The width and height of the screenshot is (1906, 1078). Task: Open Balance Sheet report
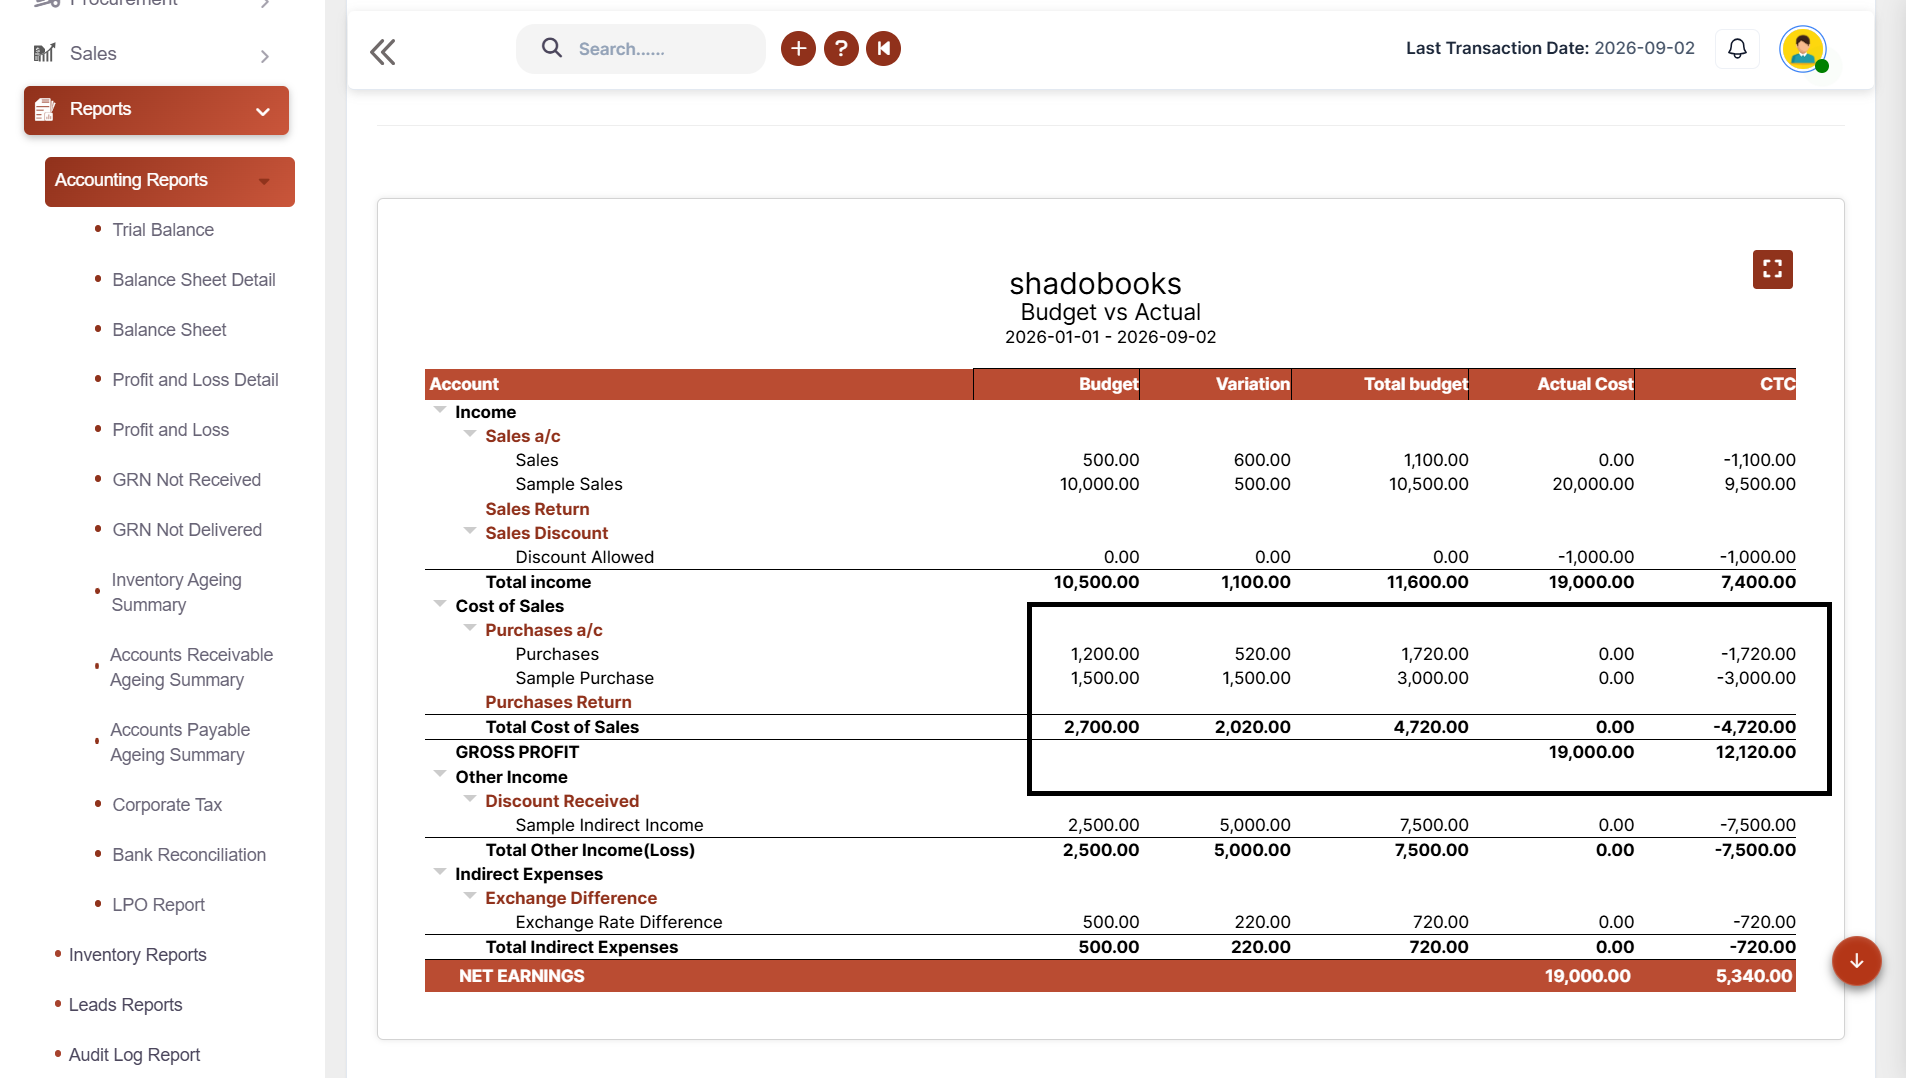(x=169, y=330)
